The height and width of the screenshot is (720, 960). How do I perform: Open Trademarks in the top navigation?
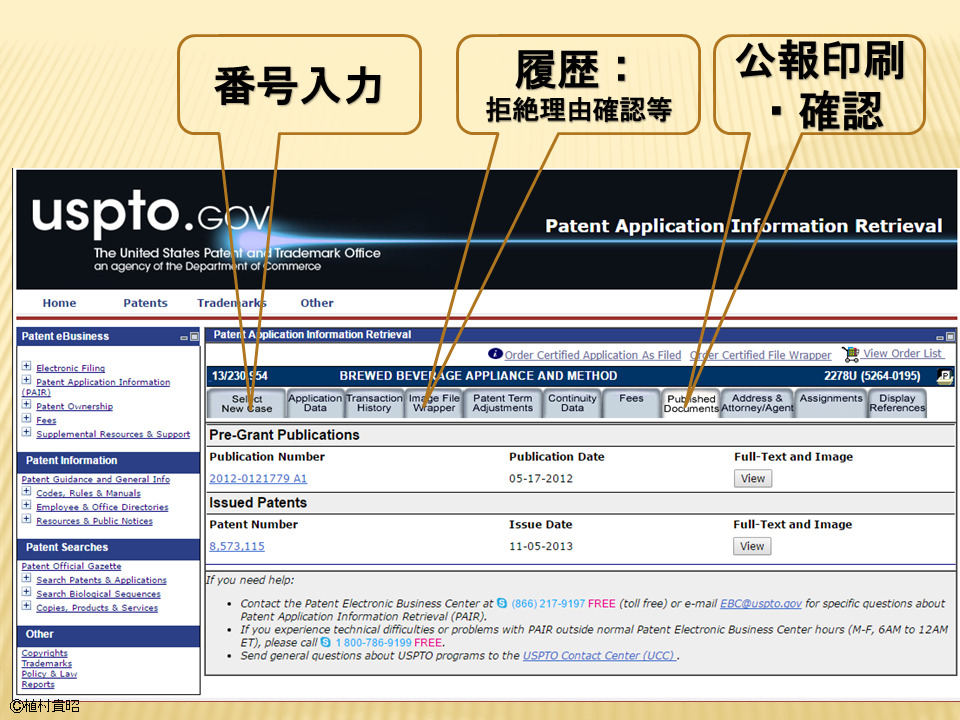[231, 303]
